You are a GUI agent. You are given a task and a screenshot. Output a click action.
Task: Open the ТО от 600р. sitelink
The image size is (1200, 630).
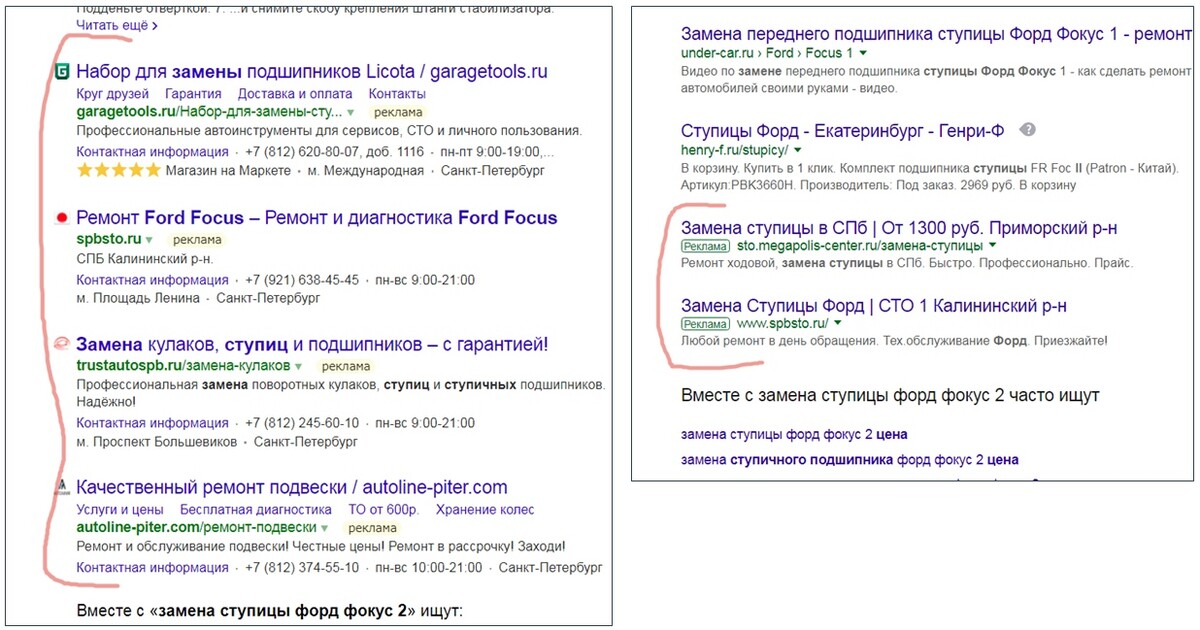pyautogui.click(x=383, y=509)
